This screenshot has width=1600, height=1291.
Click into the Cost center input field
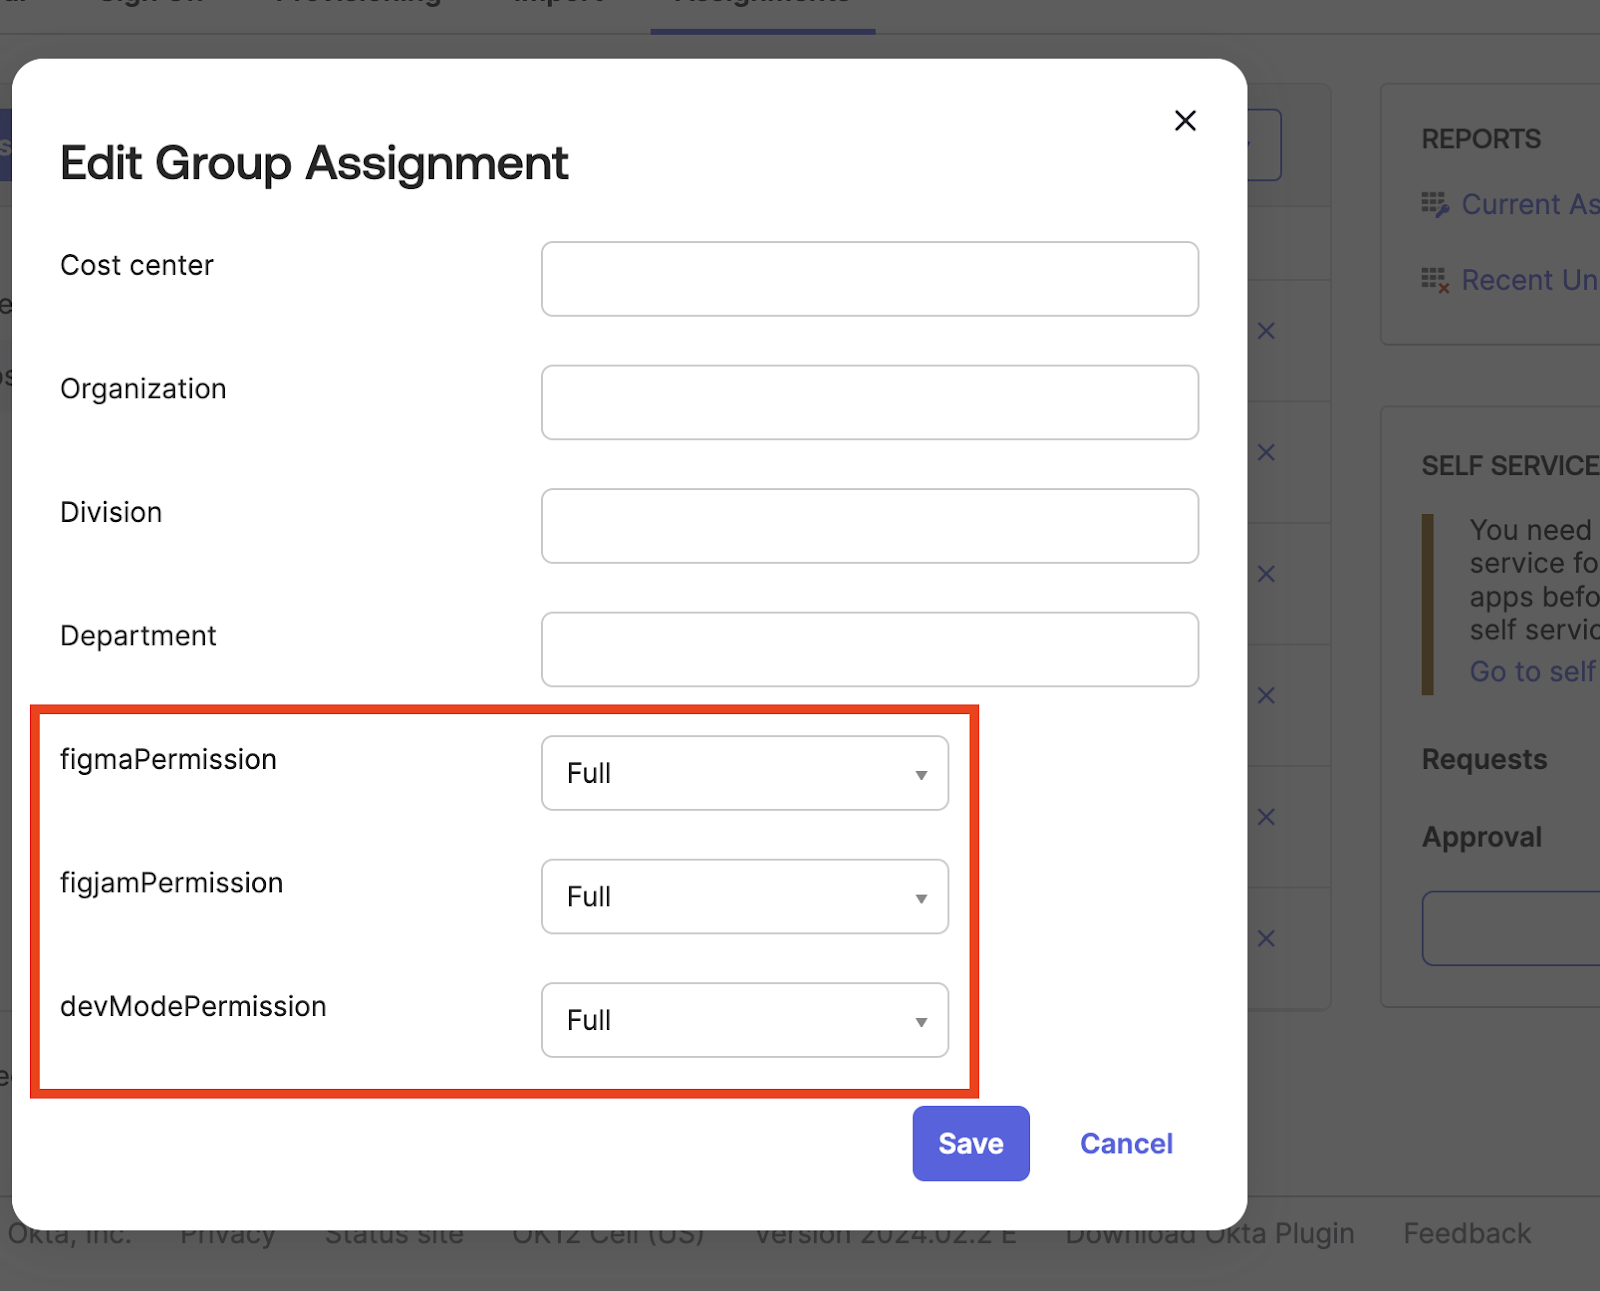(x=869, y=279)
